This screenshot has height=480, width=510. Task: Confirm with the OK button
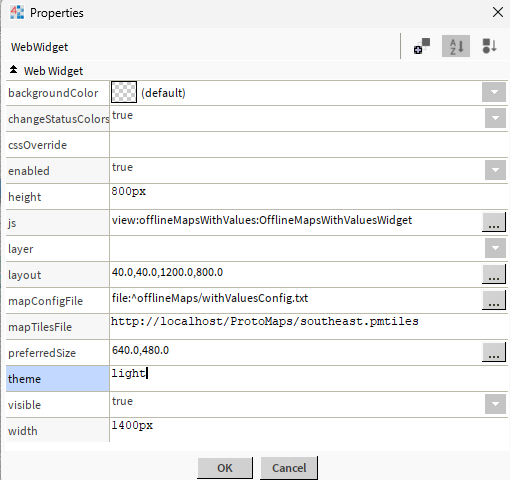(x=225, y=468)
